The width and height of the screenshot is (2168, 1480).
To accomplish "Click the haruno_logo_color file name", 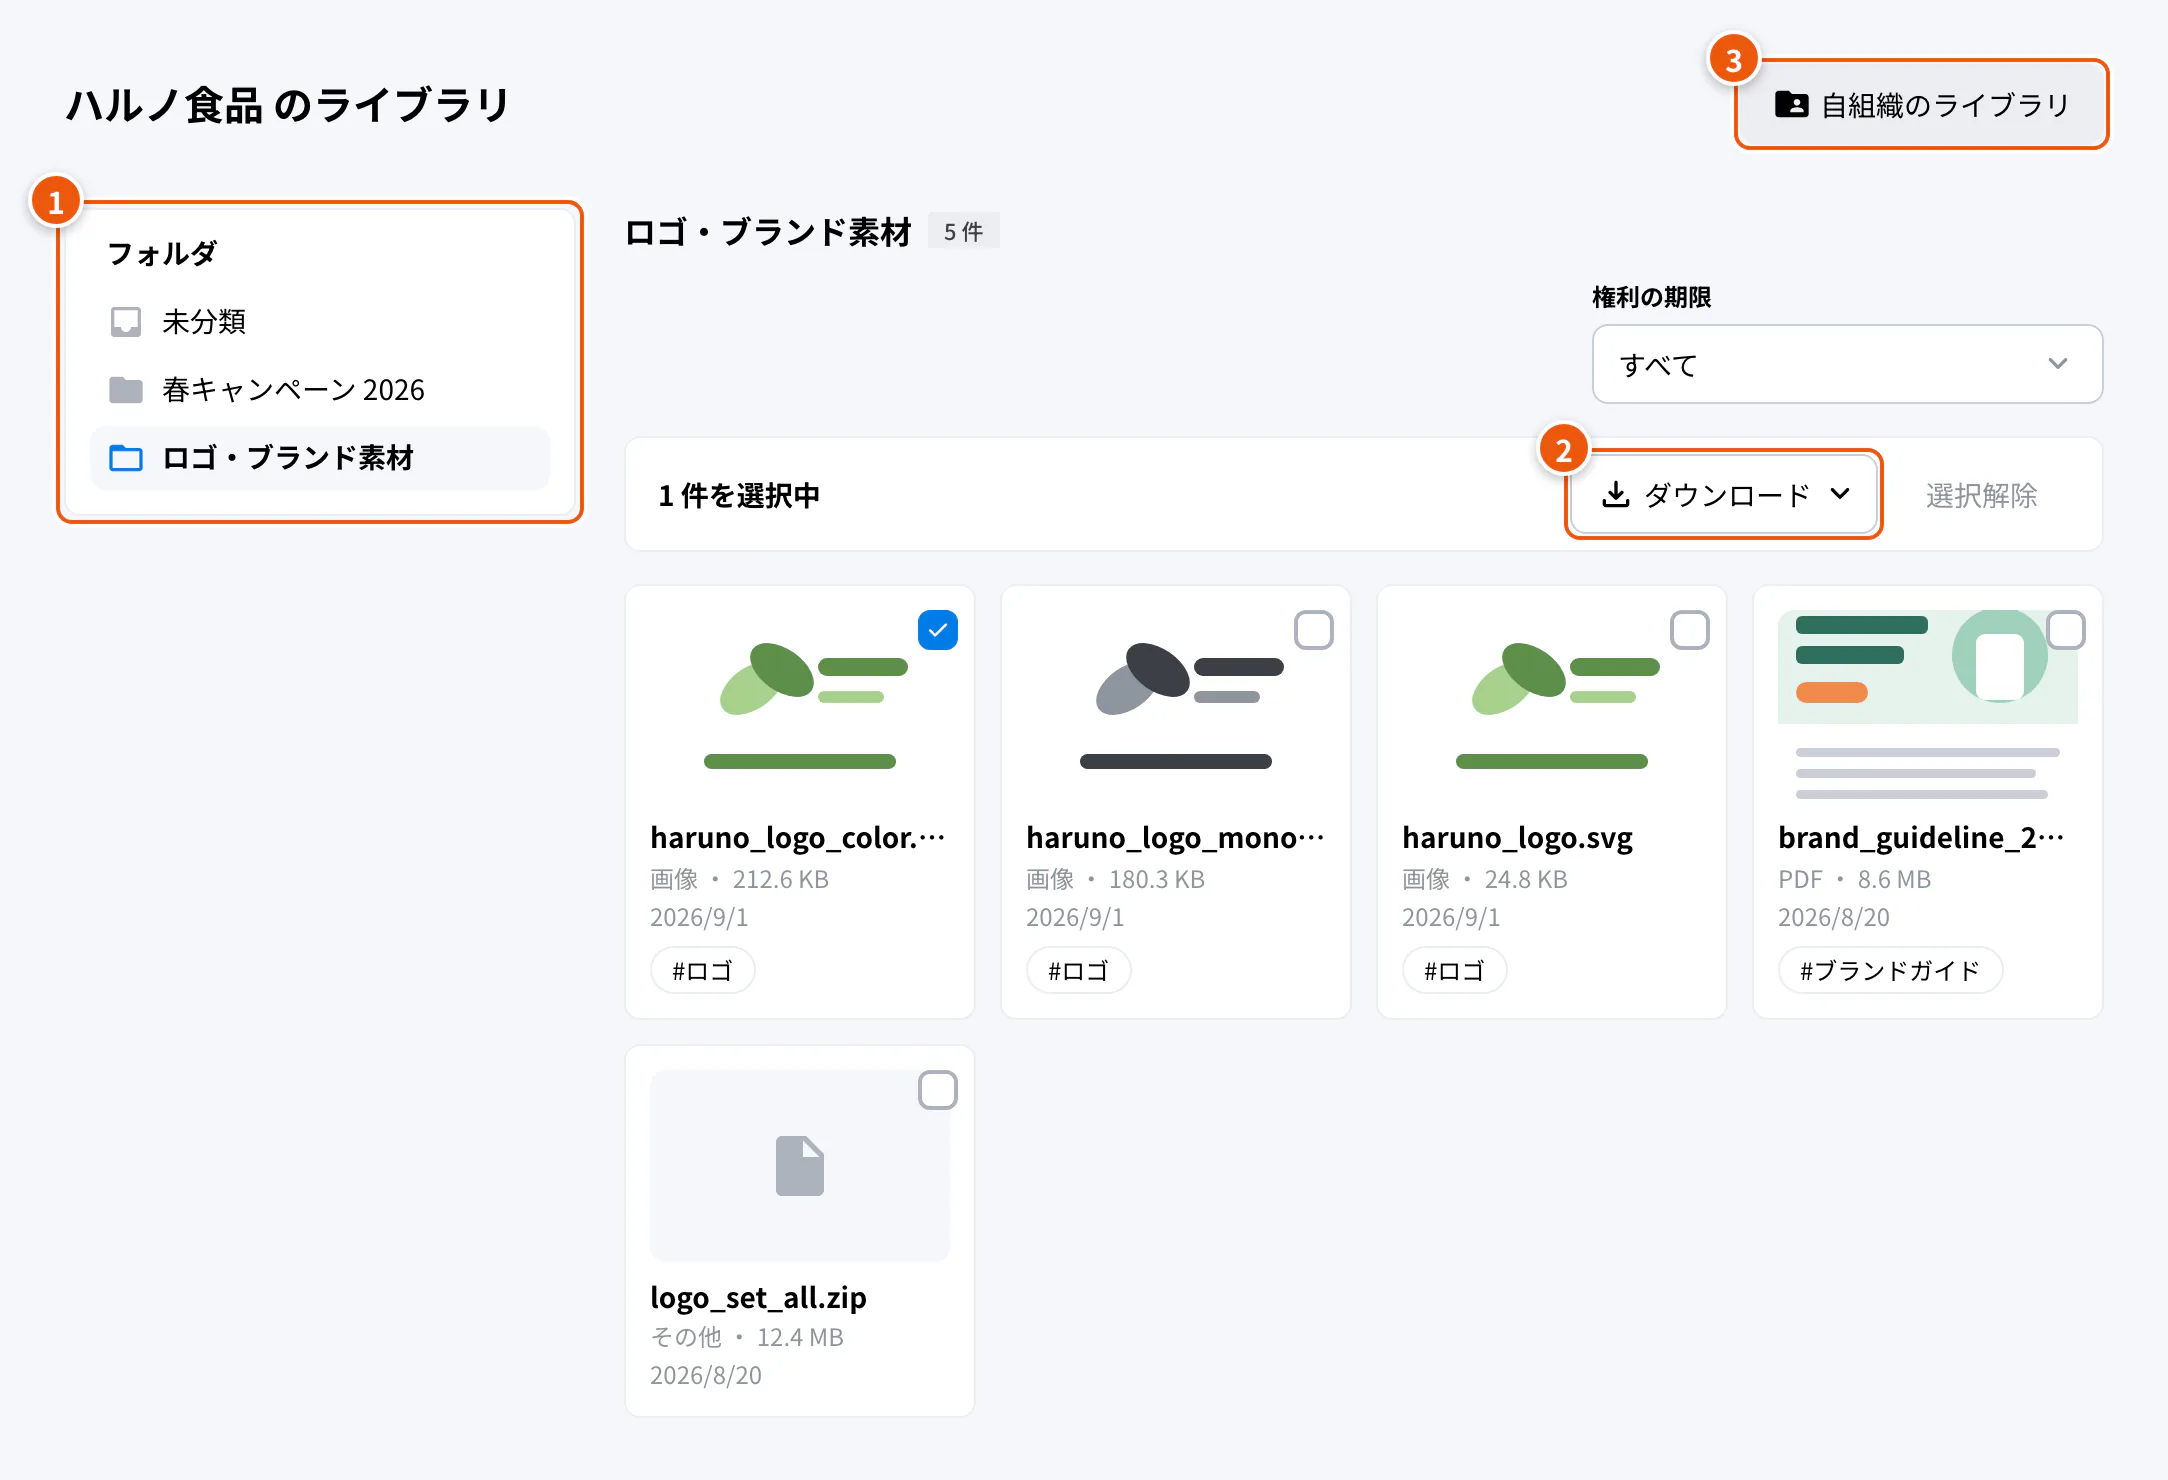I will pyautogui.click(x=798, y=837).
